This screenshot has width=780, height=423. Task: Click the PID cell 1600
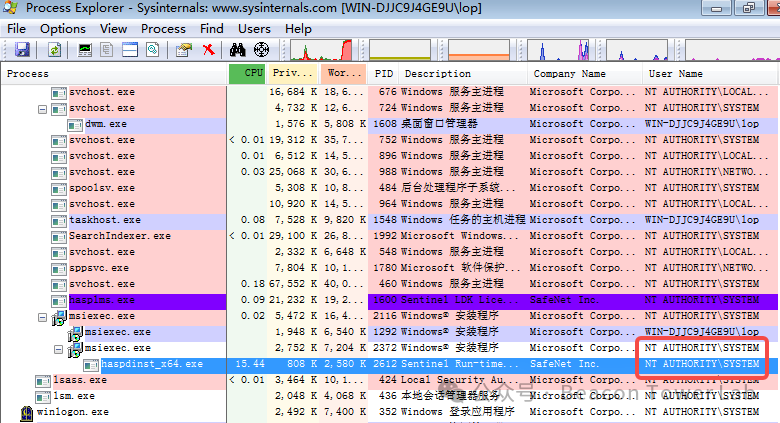(385, 300)
